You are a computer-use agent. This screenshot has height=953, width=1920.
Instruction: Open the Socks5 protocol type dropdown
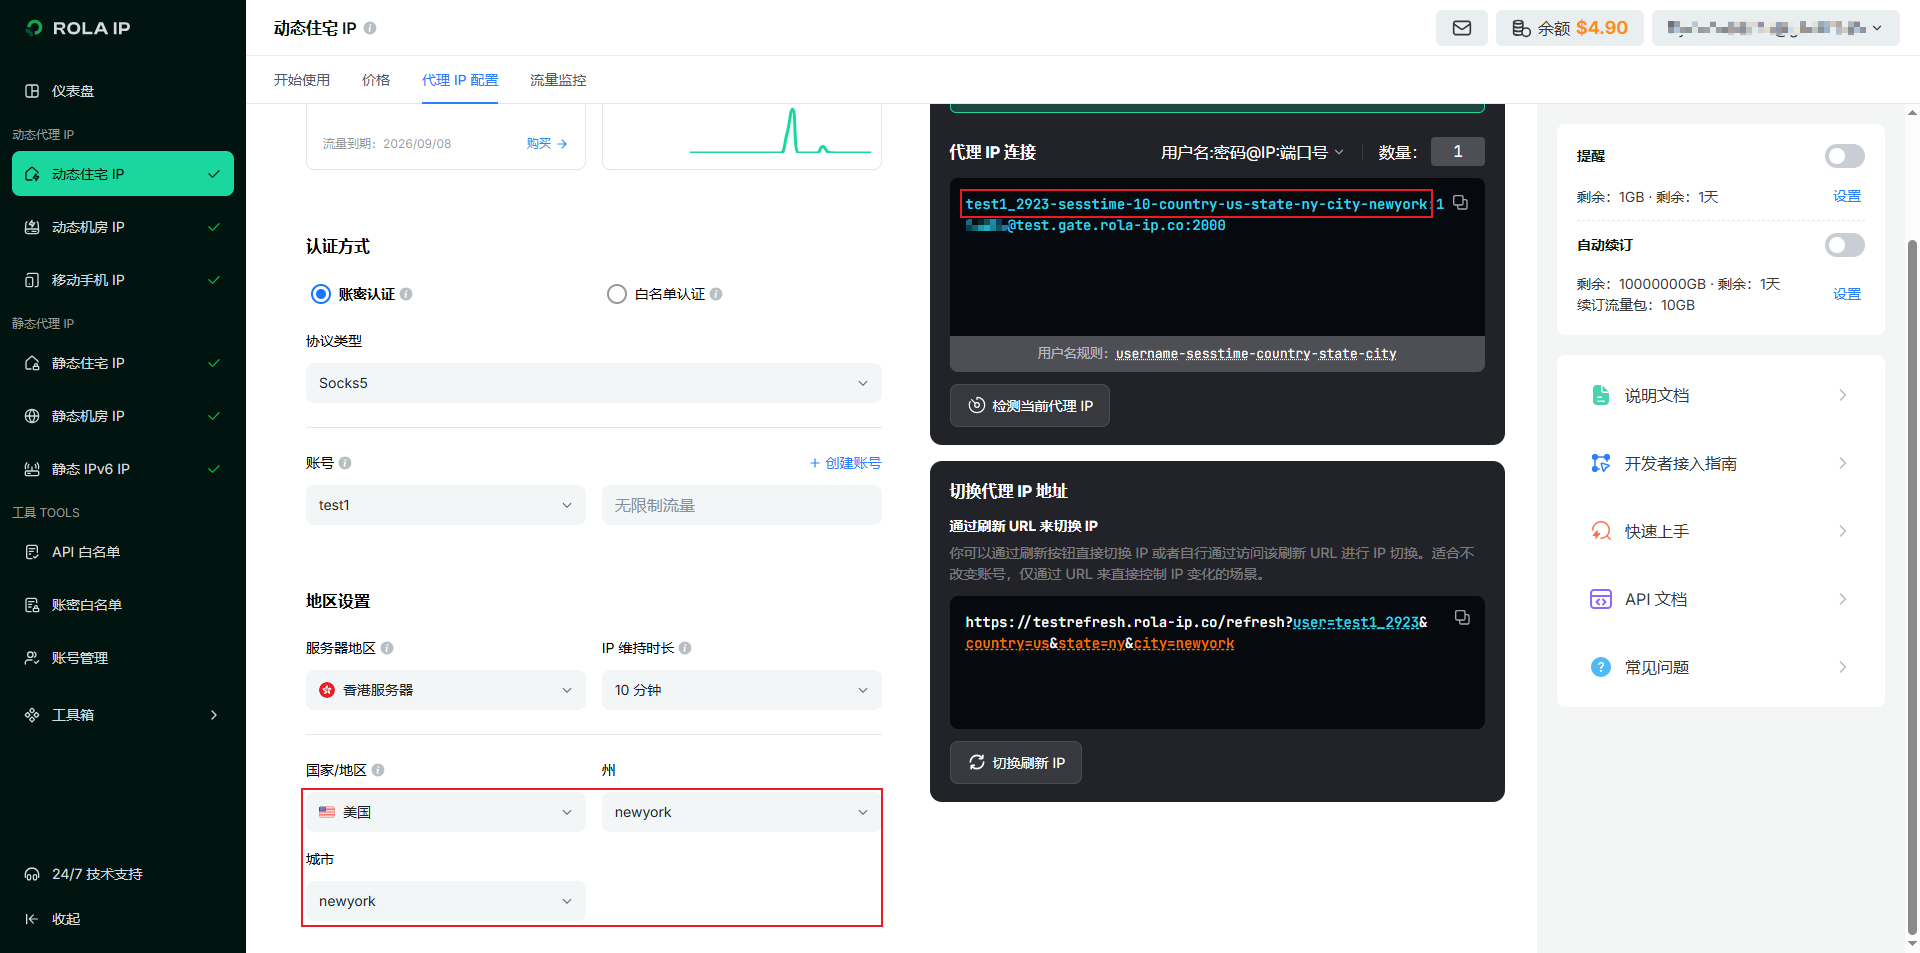[593, 383]
